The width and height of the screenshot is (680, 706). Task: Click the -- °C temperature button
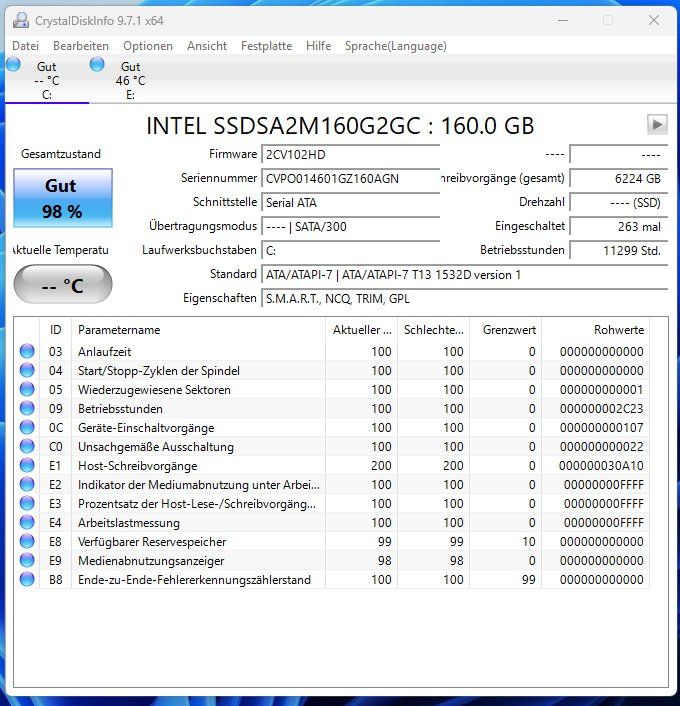tap(63, 284)
